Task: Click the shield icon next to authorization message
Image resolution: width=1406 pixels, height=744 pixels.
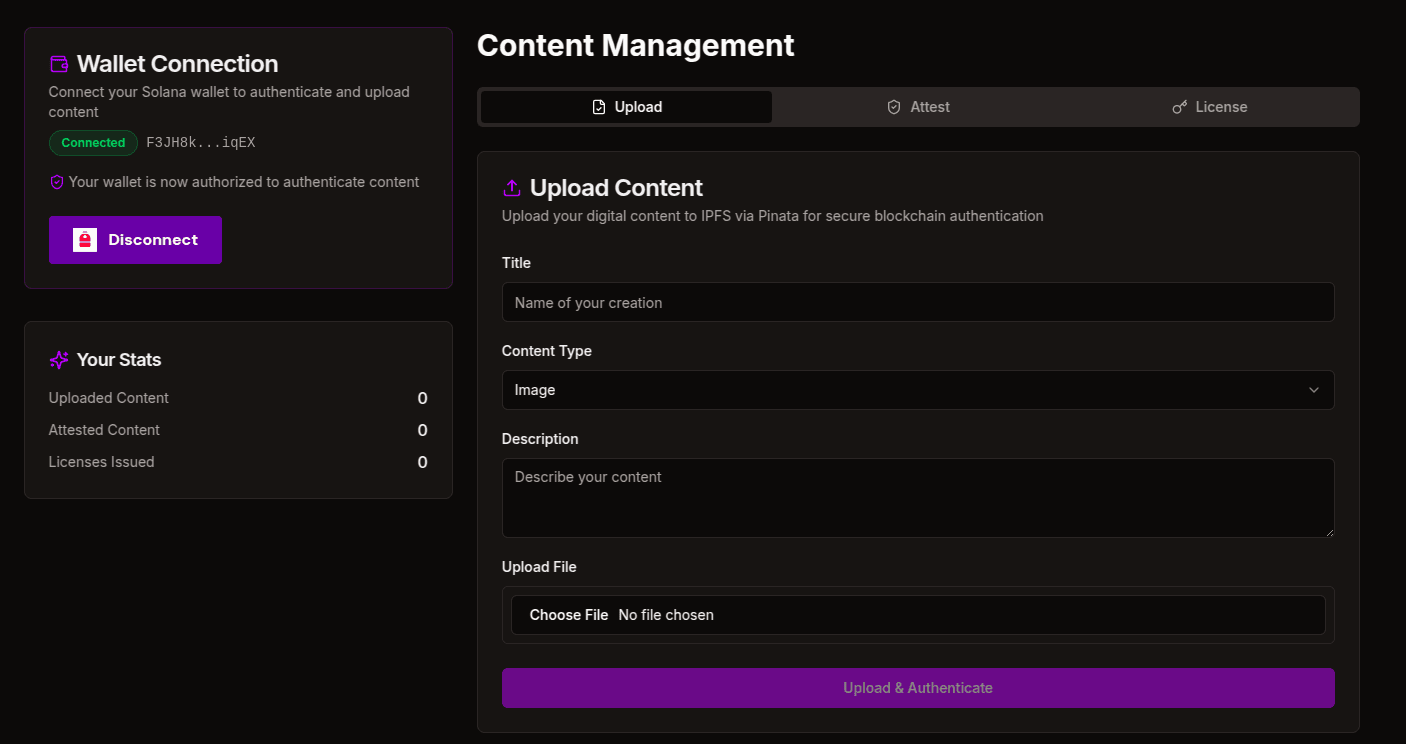Action: coord(57,182)
